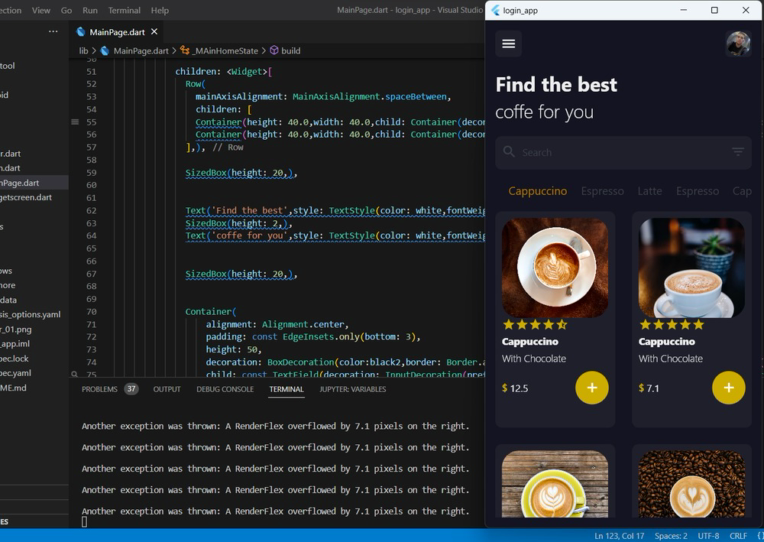764x542 pixels.
Task: Select the Cappuccino category tab
Action: pyautogui.click(x=537, y=191)
